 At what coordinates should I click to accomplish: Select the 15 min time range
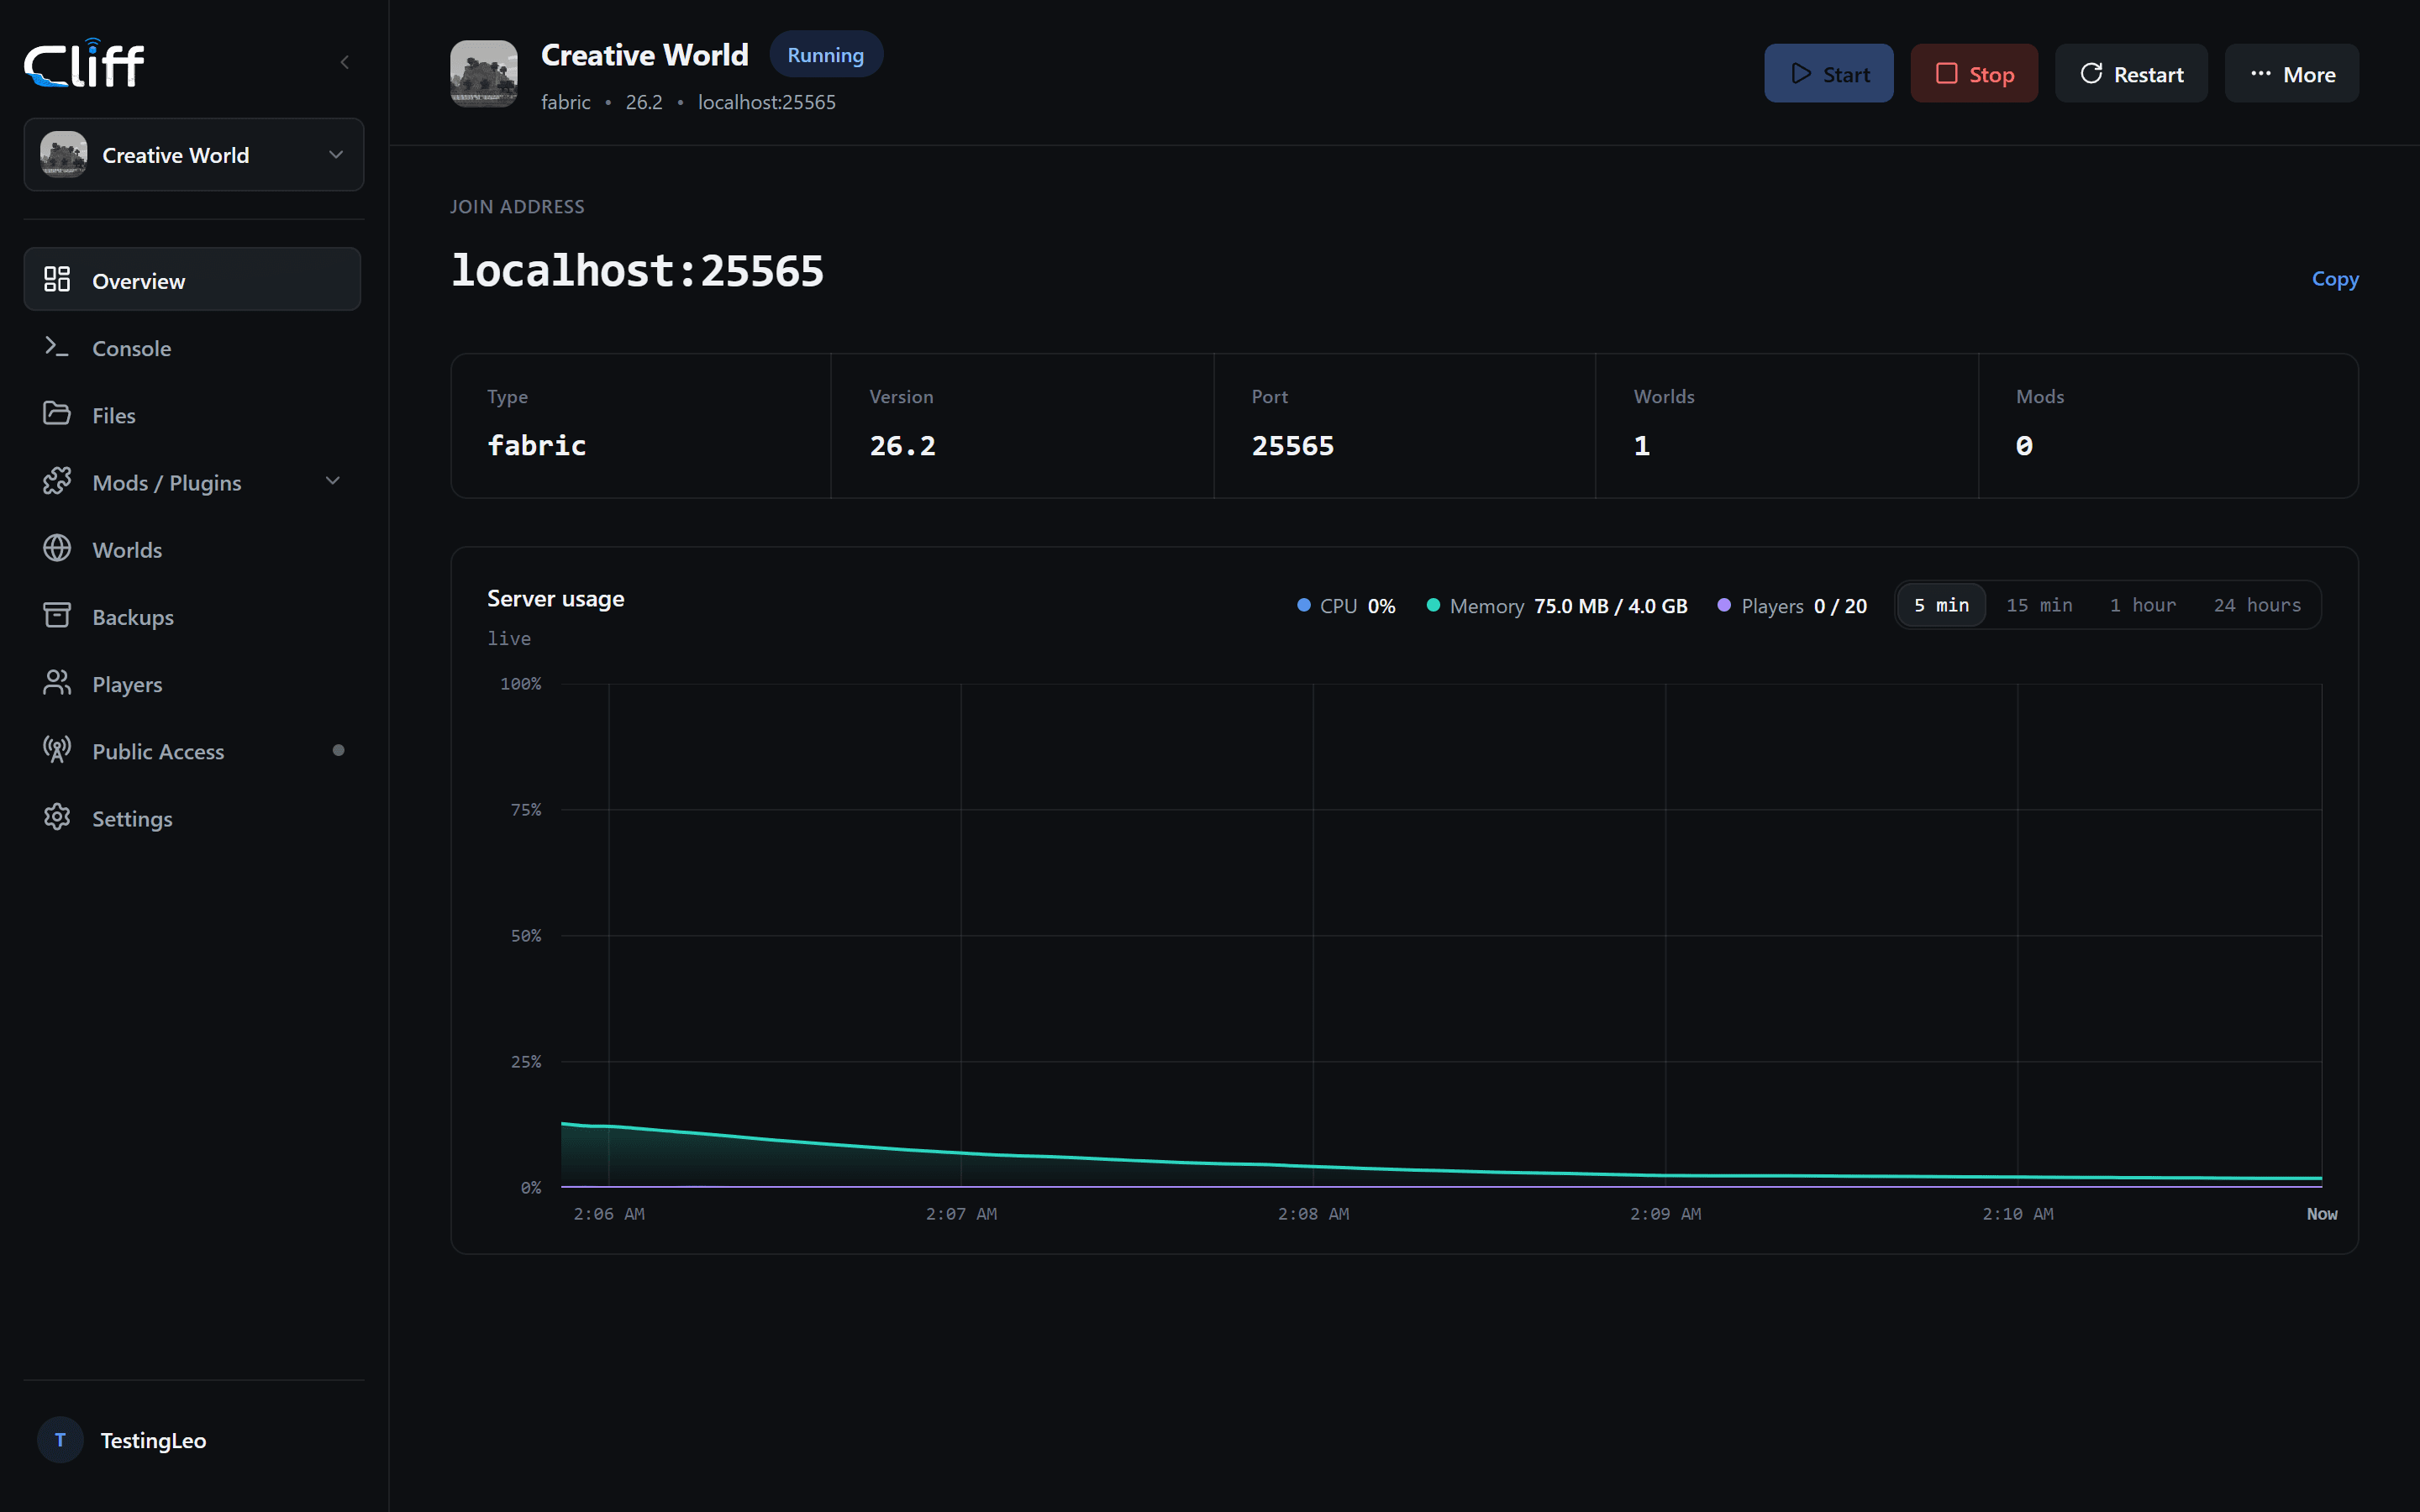[x=2039, y=605]
